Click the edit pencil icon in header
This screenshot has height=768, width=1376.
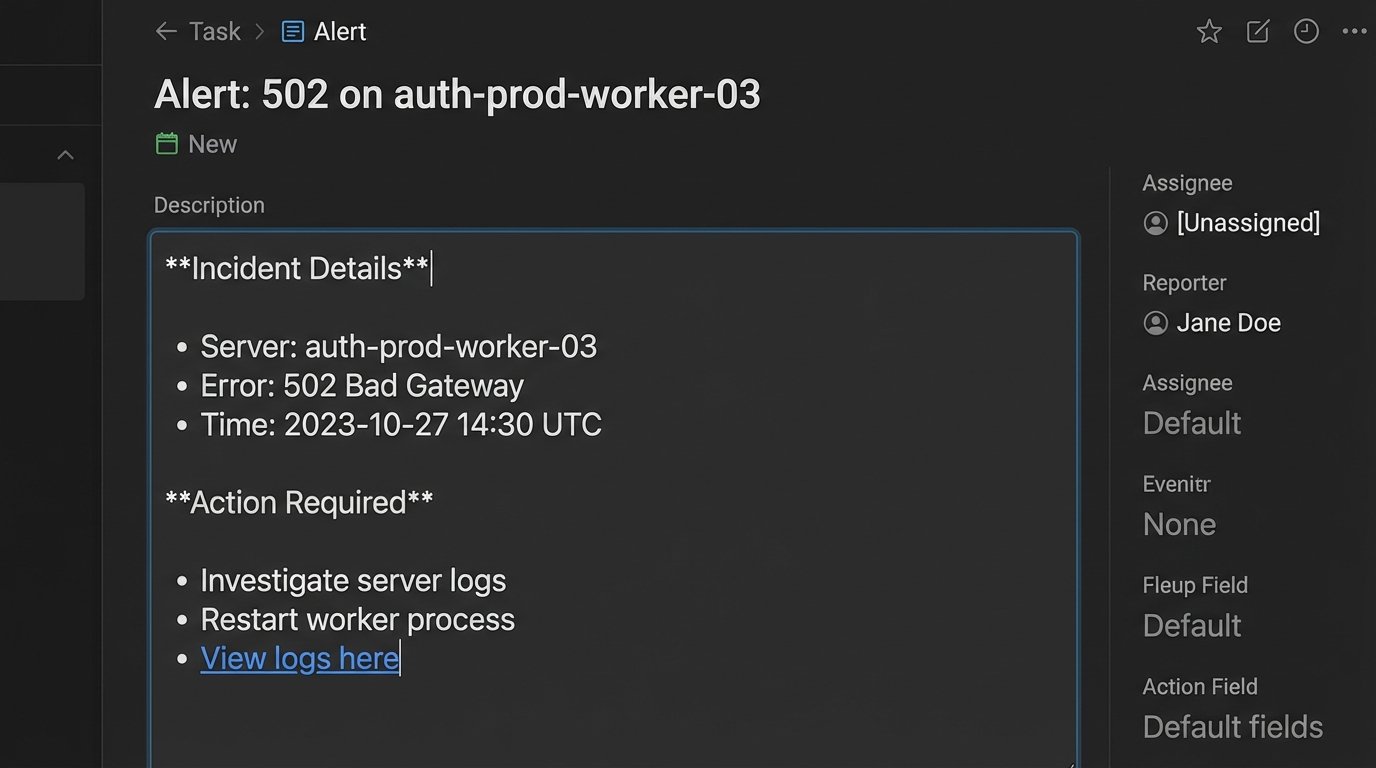1258,32
